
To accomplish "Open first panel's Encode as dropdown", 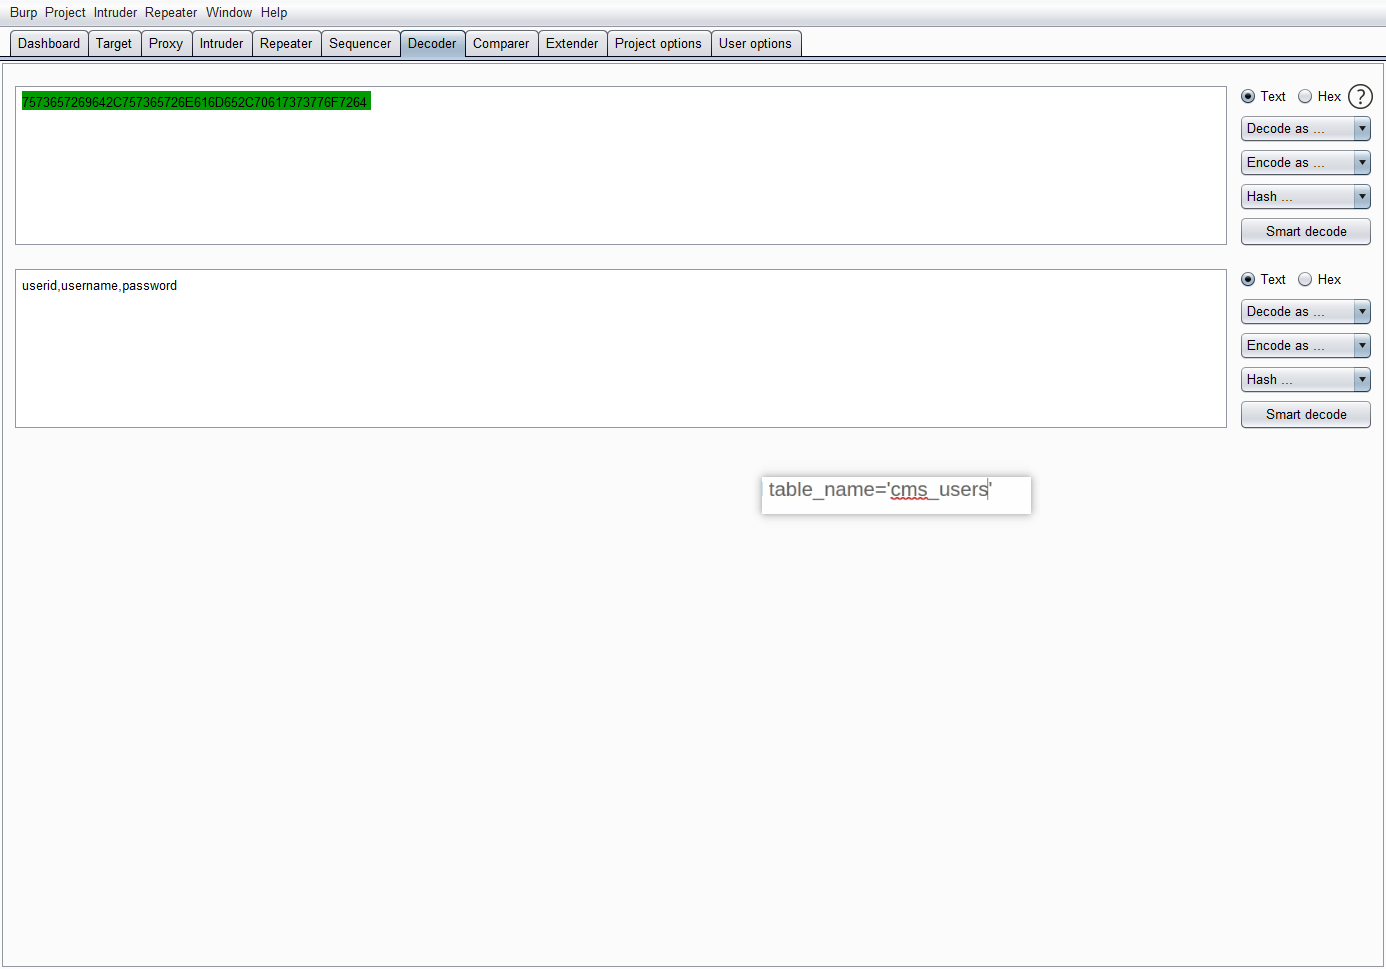I will 1305,163.
